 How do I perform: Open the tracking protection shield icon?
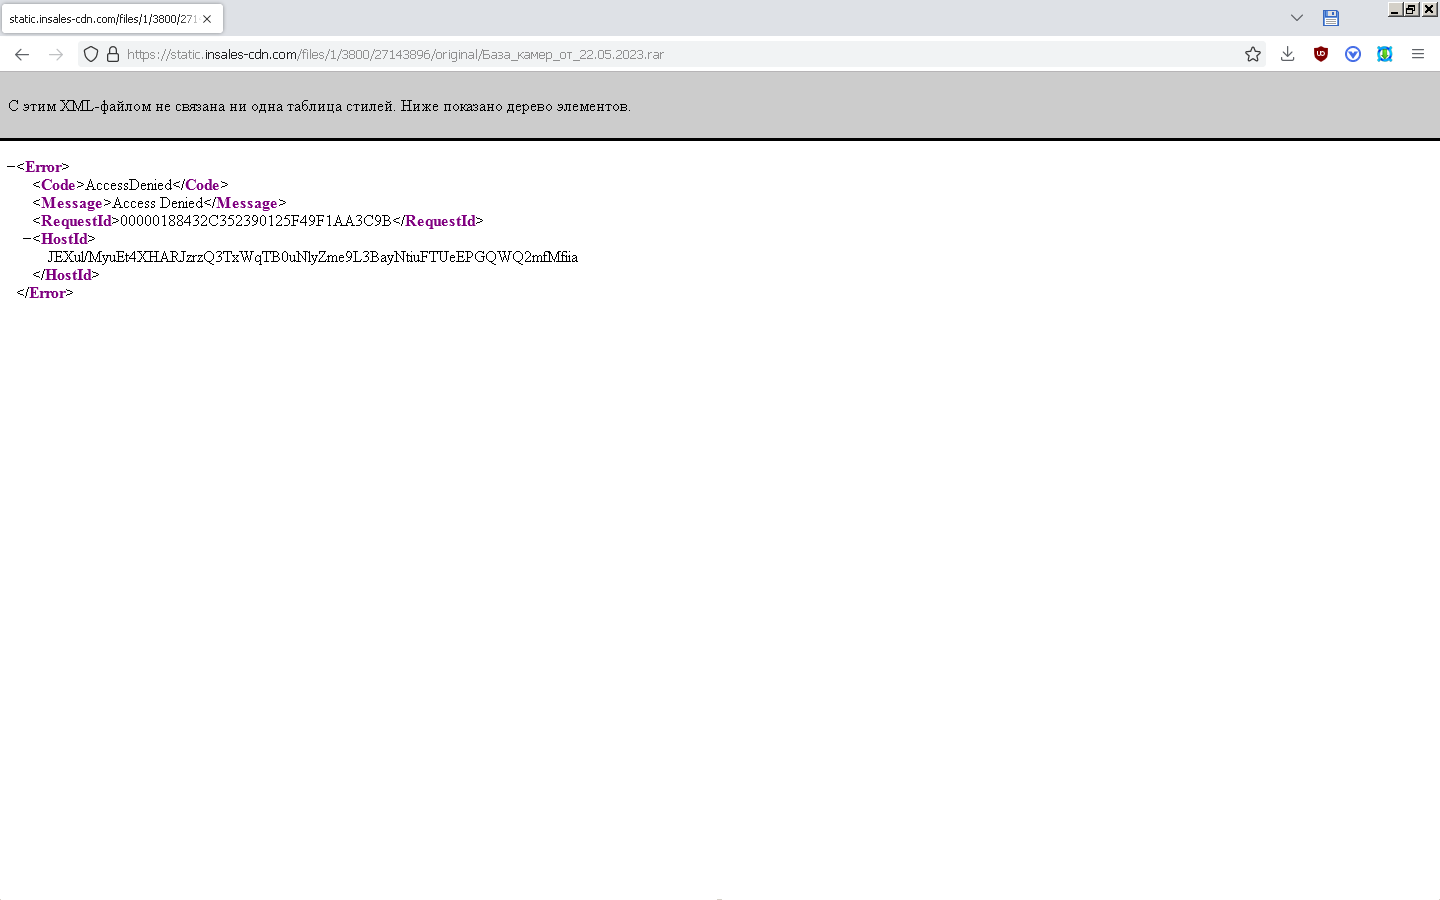91,54
